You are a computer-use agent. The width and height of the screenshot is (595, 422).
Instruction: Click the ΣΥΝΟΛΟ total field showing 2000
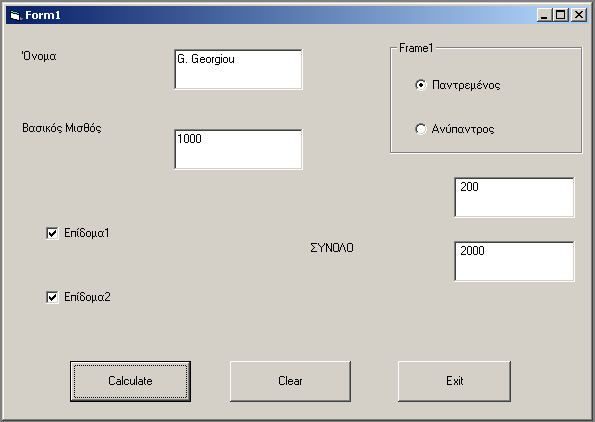[514, 261]
